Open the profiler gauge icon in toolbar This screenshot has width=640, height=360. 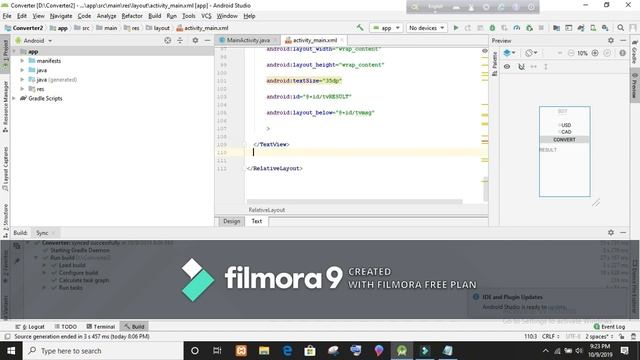coord(517,28)
